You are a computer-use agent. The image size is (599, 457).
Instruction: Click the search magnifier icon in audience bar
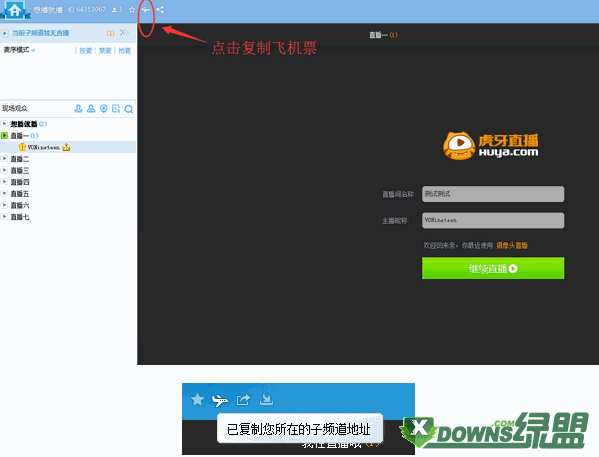point(129,109)
